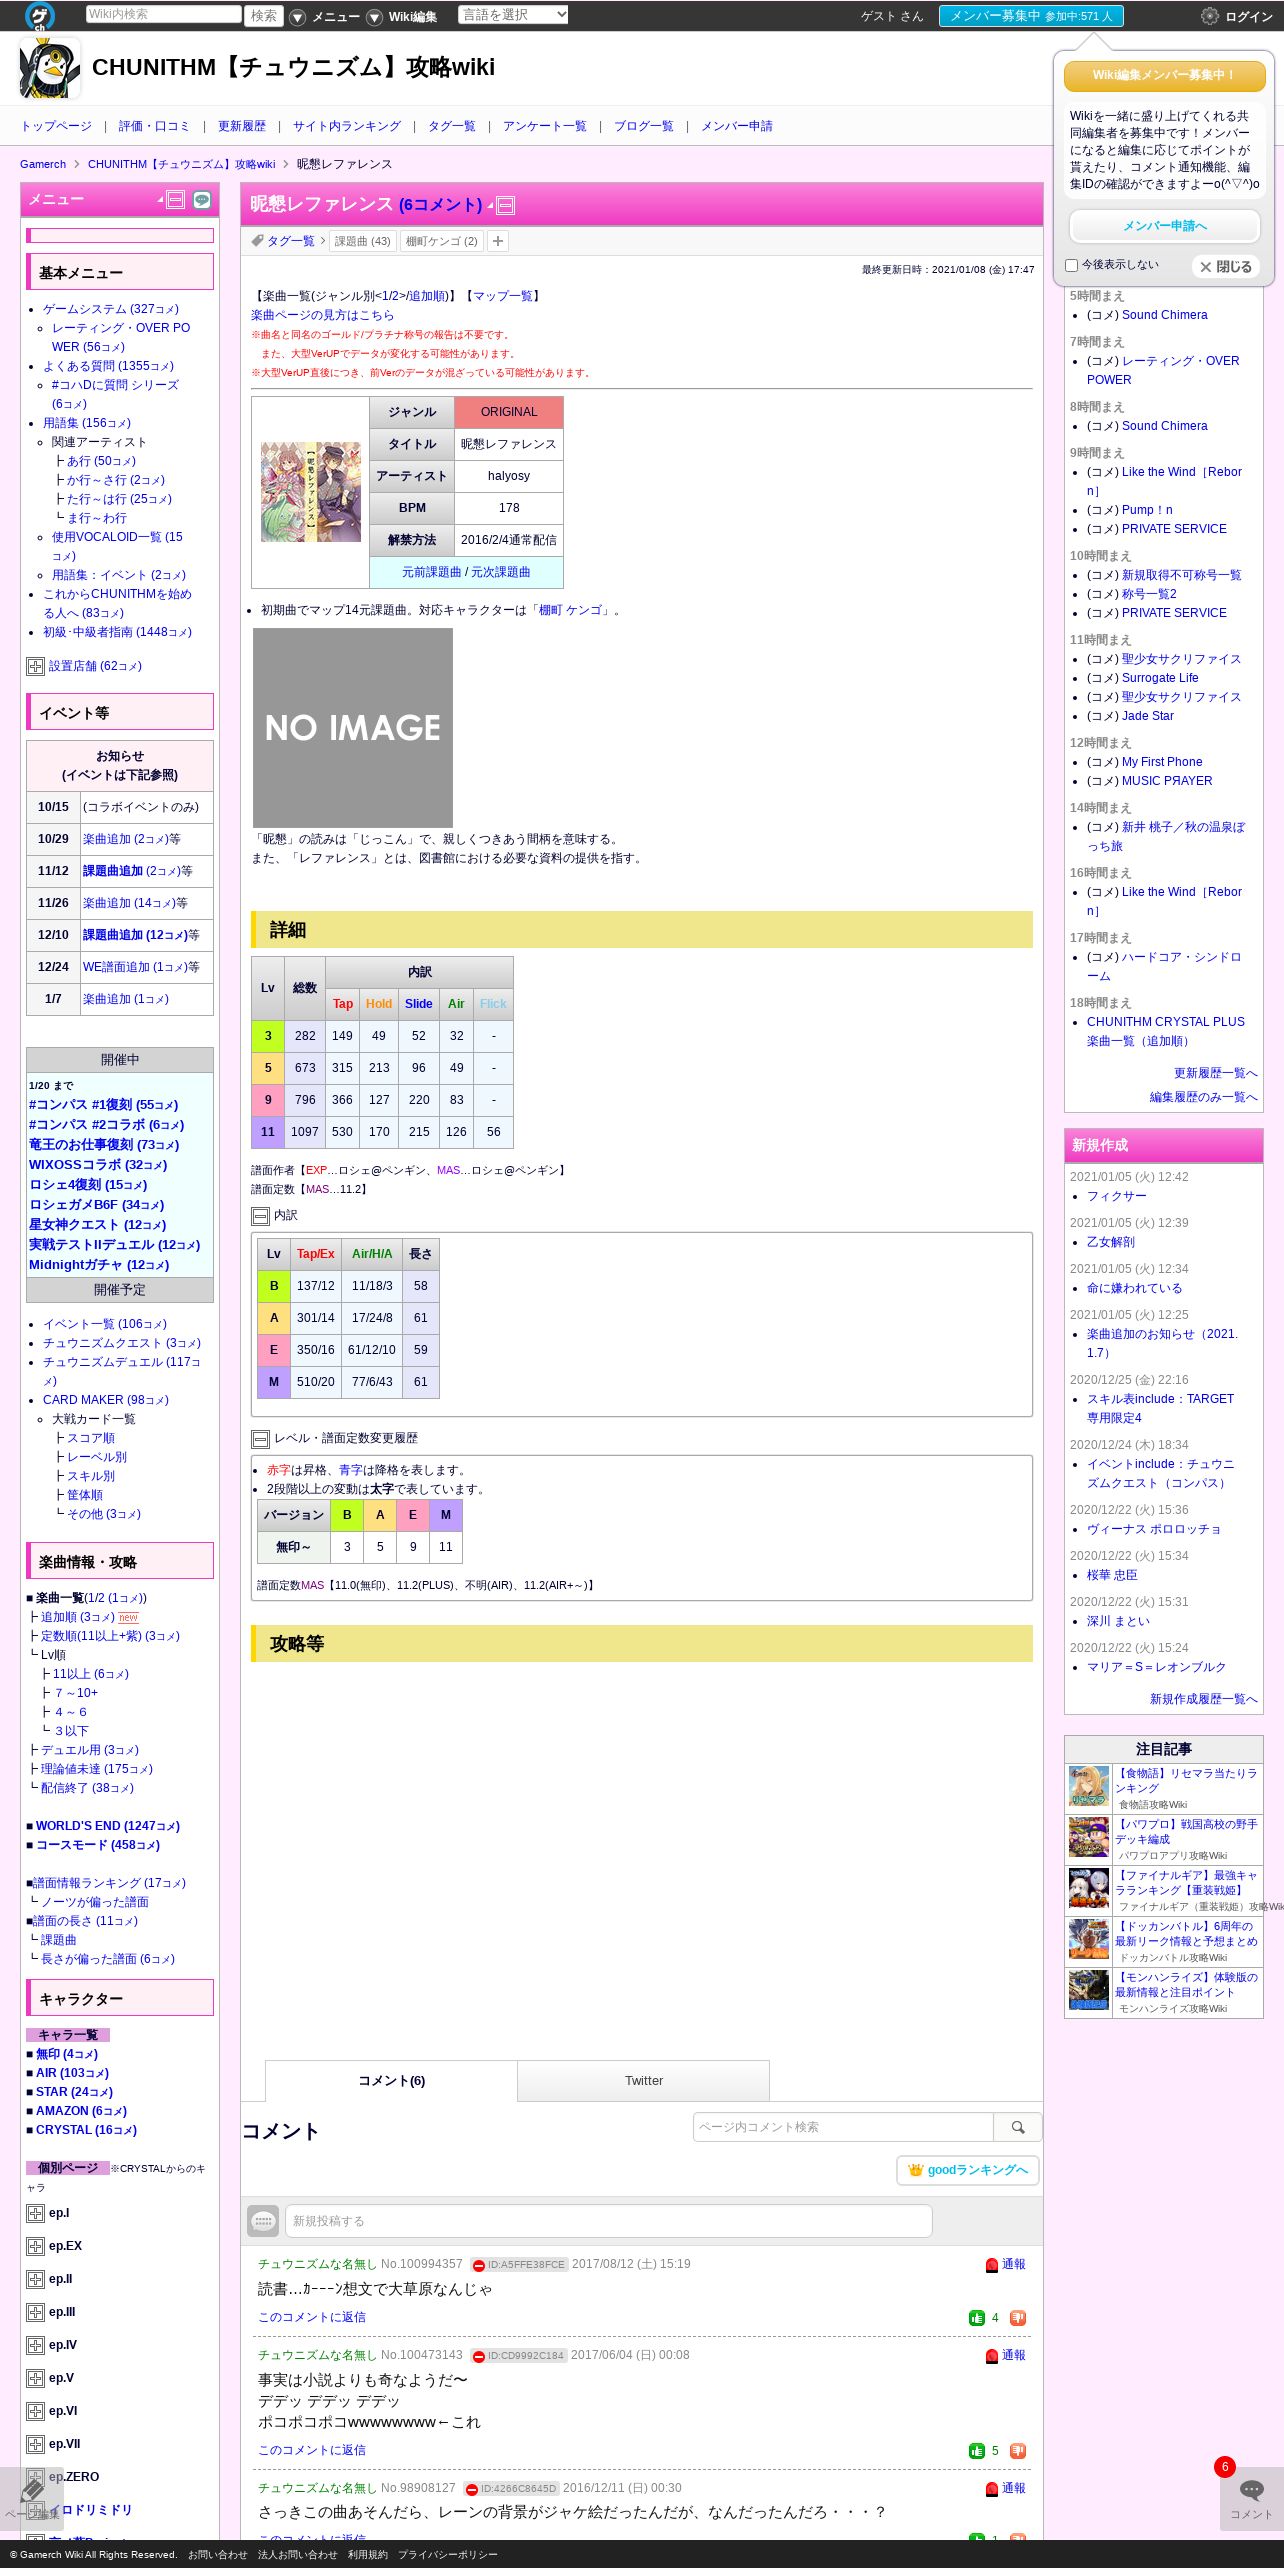The width and height of the screenshot is (1284, 2568).
Task: Open the 課題曲 (43) tag
Action: point(363,241)
